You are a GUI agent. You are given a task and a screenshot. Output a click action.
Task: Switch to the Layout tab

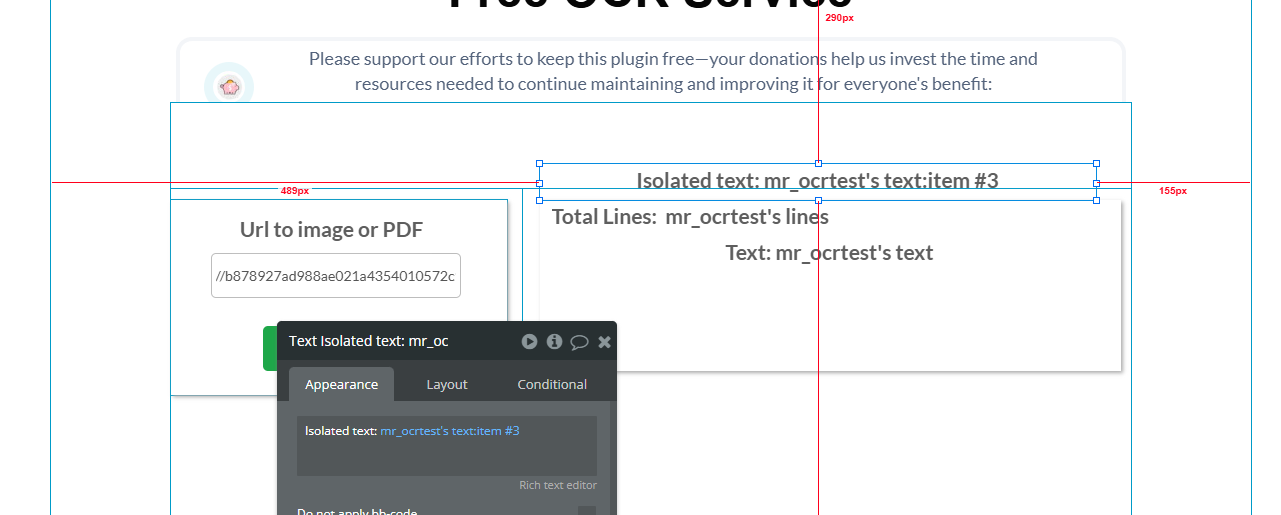pos(447,384)
